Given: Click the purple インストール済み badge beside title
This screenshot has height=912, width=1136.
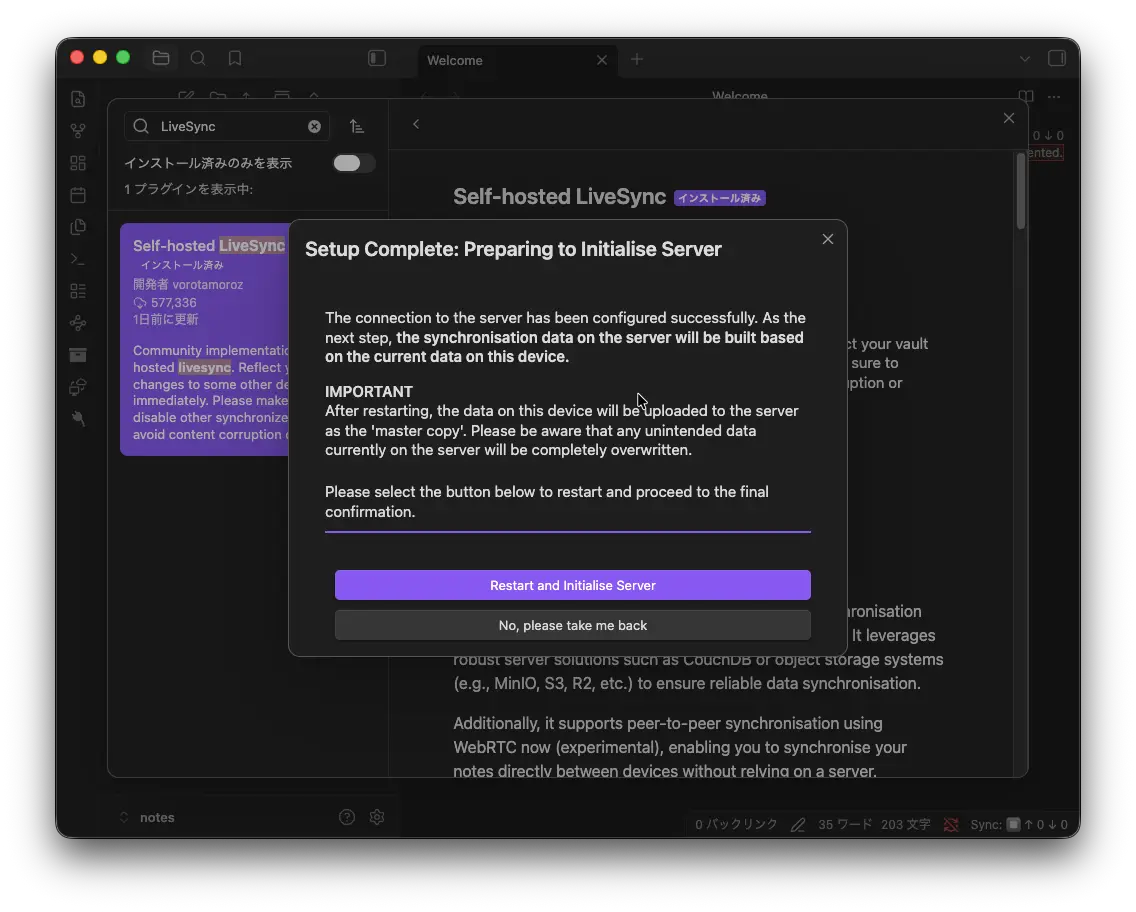Looking at the screenshot, I should (x=719, y=198).
